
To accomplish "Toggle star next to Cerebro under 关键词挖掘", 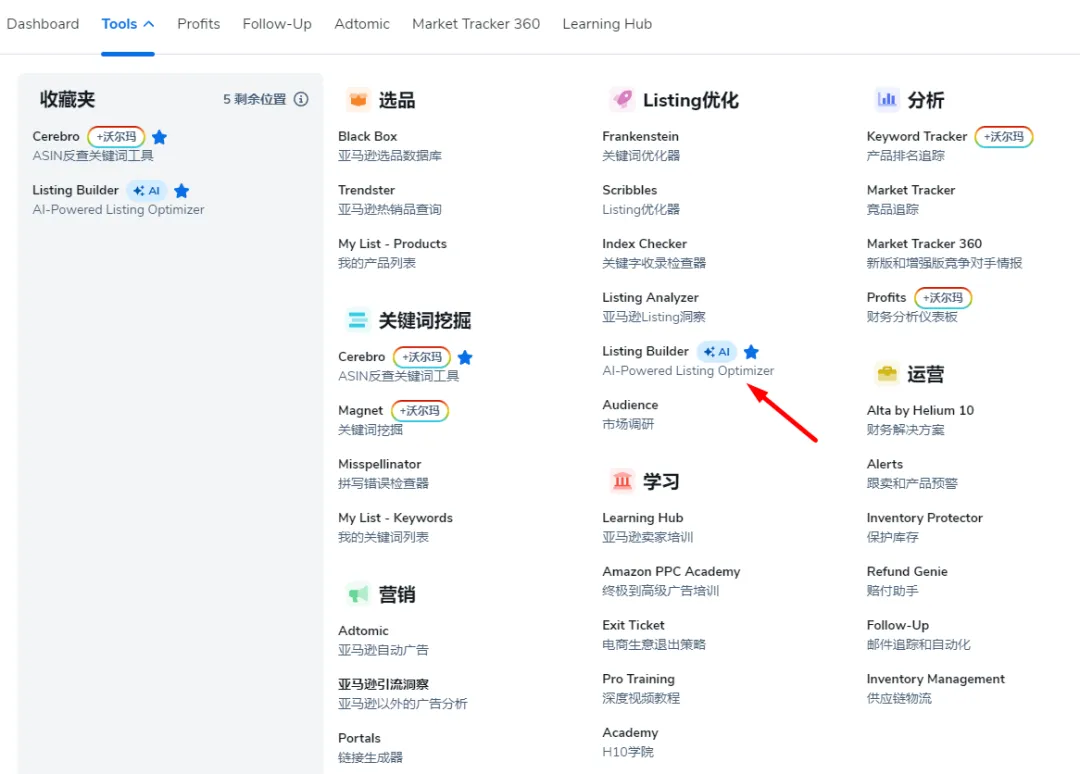I will click(x=465, y=357).
